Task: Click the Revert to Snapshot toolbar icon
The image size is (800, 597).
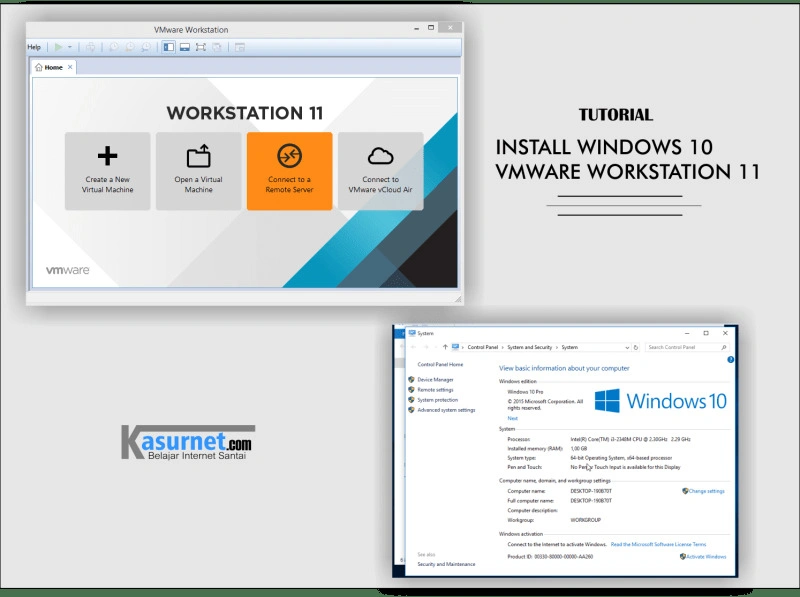Action: (130, 47)
